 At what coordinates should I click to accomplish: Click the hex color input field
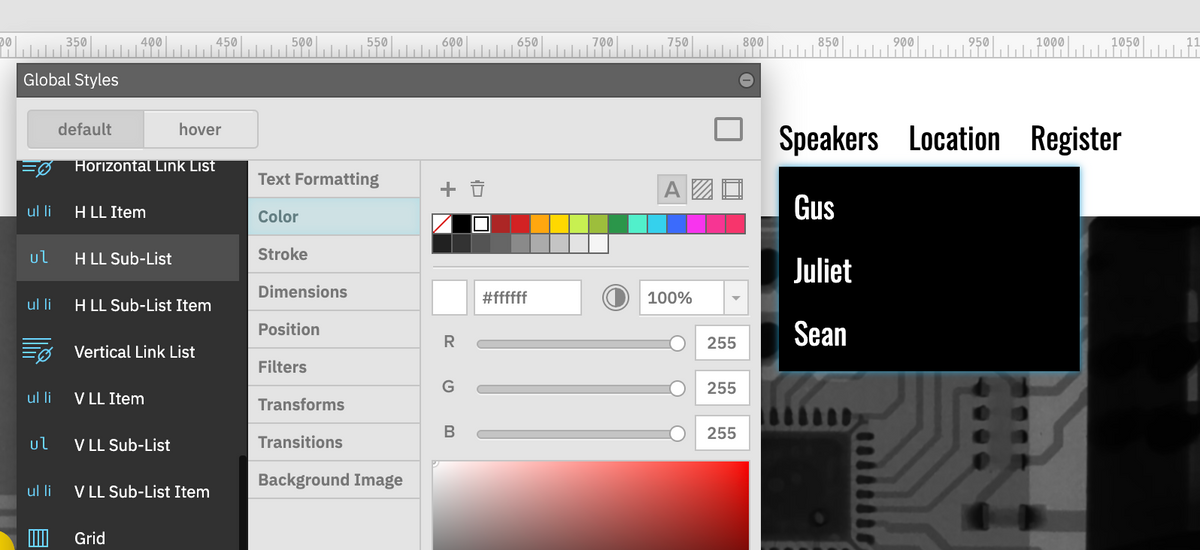point(527,298)
